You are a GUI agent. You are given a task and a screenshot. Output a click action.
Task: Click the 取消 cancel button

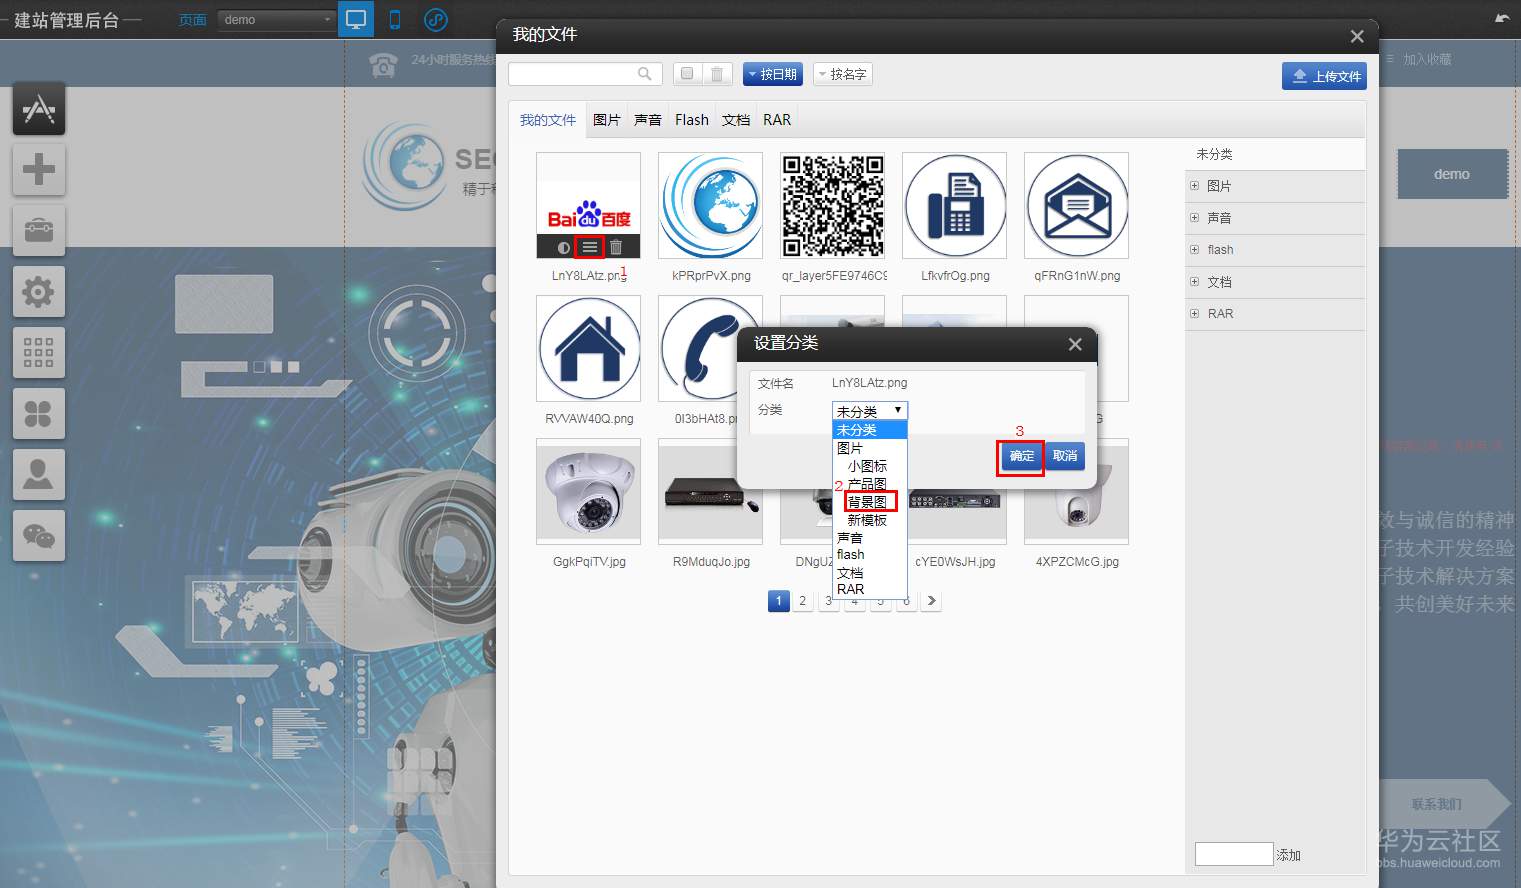click(x=1065, y=456)
